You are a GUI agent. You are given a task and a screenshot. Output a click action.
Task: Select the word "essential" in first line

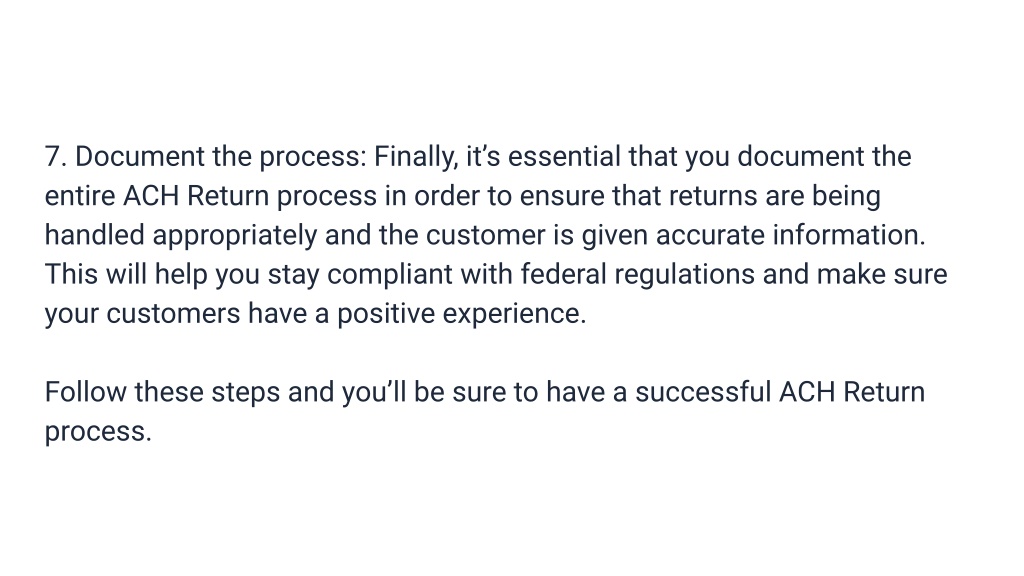(x=564, y=157)
